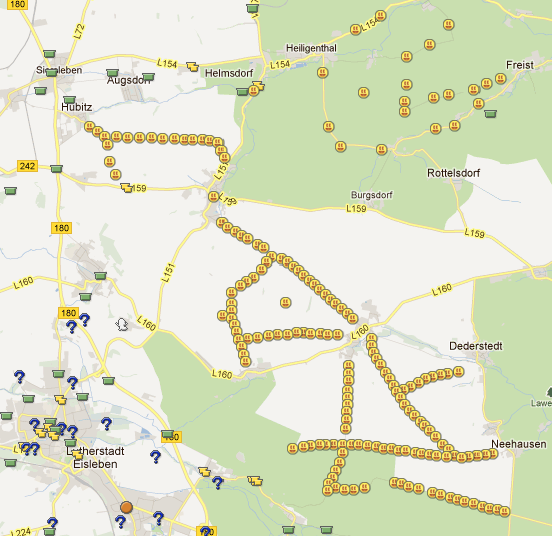552x536 pixels.
Task: Select the yellow multi-cache icon on the L159 label
Action: [x=127, y=188]
